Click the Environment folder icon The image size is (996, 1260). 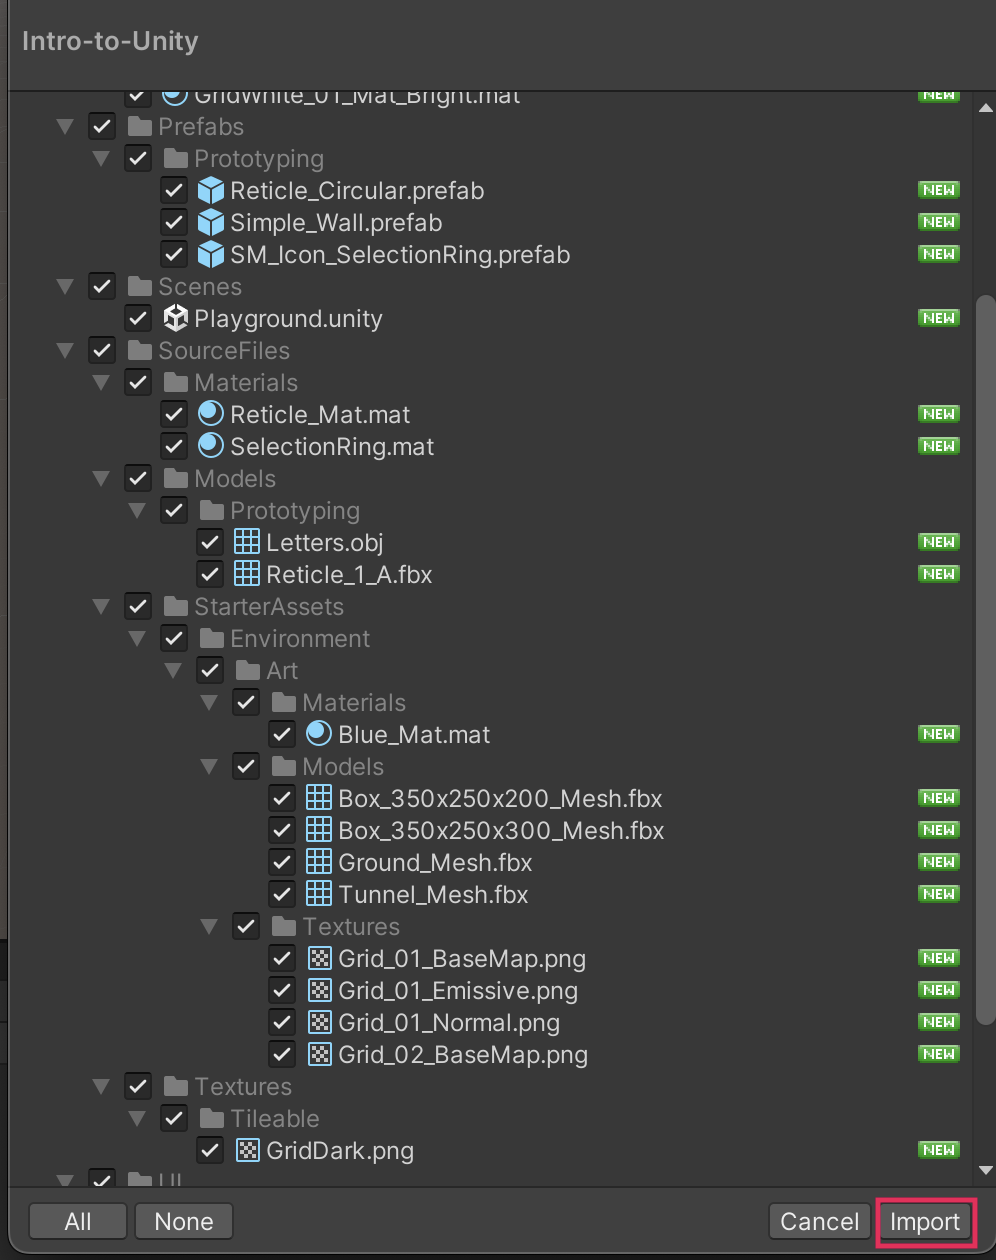(211, 638)
